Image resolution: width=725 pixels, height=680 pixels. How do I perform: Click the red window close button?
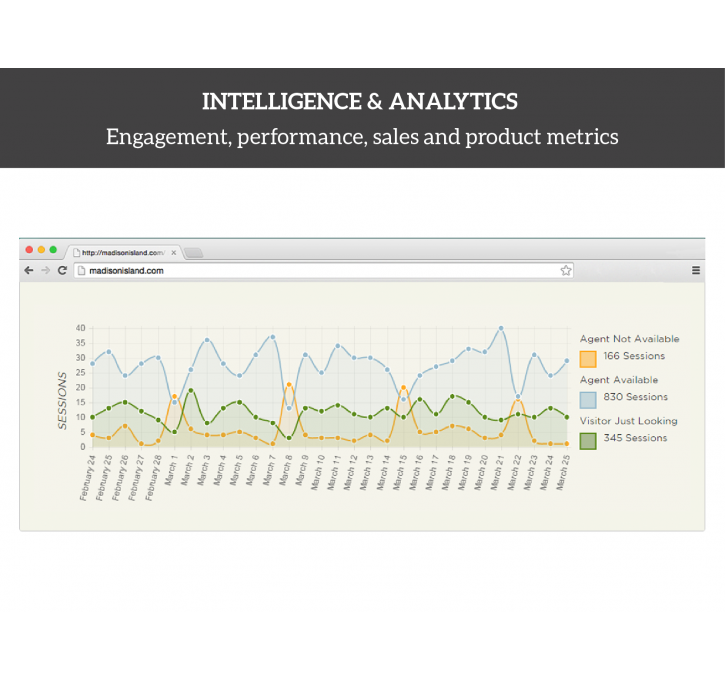(29, 250)
